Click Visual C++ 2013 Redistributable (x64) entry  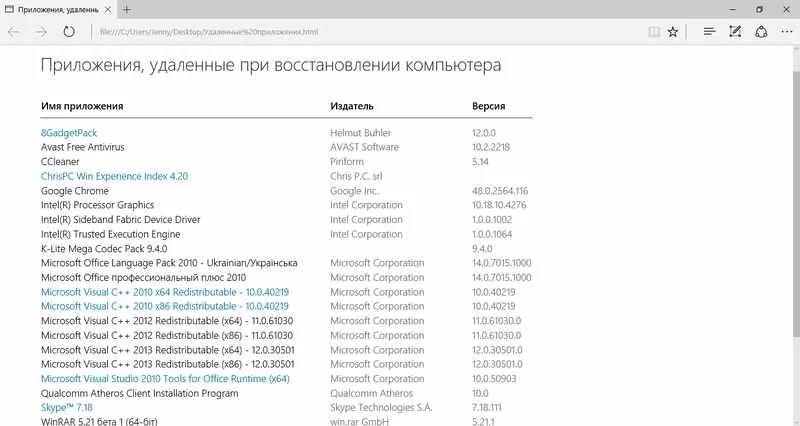pos(168,350)
